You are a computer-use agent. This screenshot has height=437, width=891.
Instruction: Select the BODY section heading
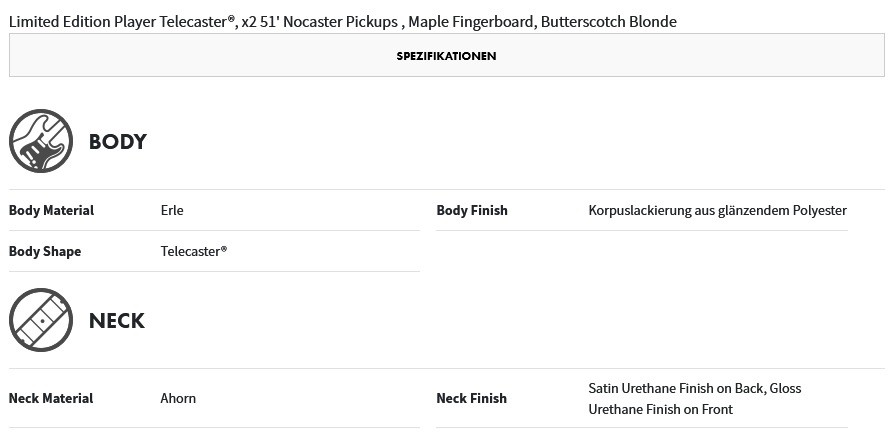pos(118,141)
